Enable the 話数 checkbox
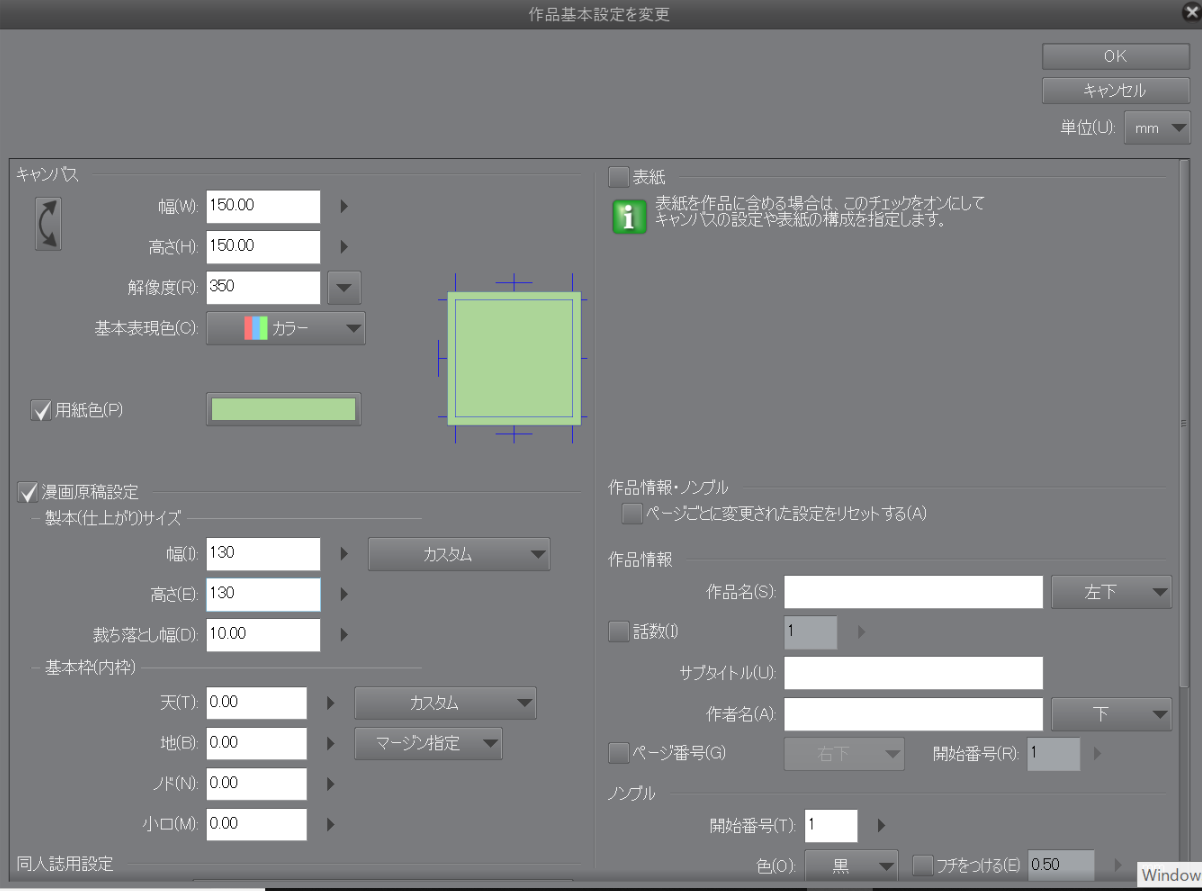Screen dimensions: 1202x891 click(618, 631)
